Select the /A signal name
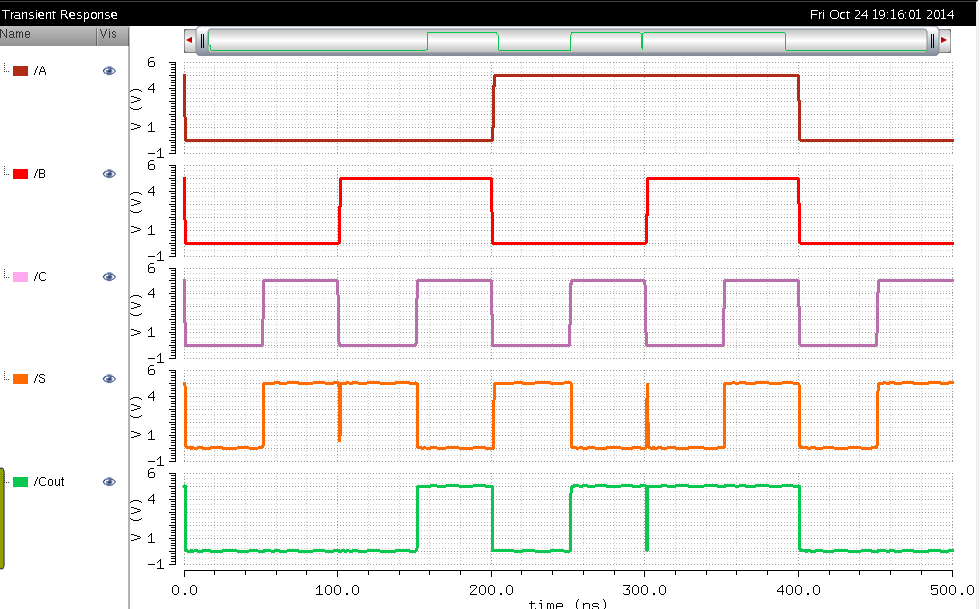This screenshot has width=980, height=609. [40, 71]
